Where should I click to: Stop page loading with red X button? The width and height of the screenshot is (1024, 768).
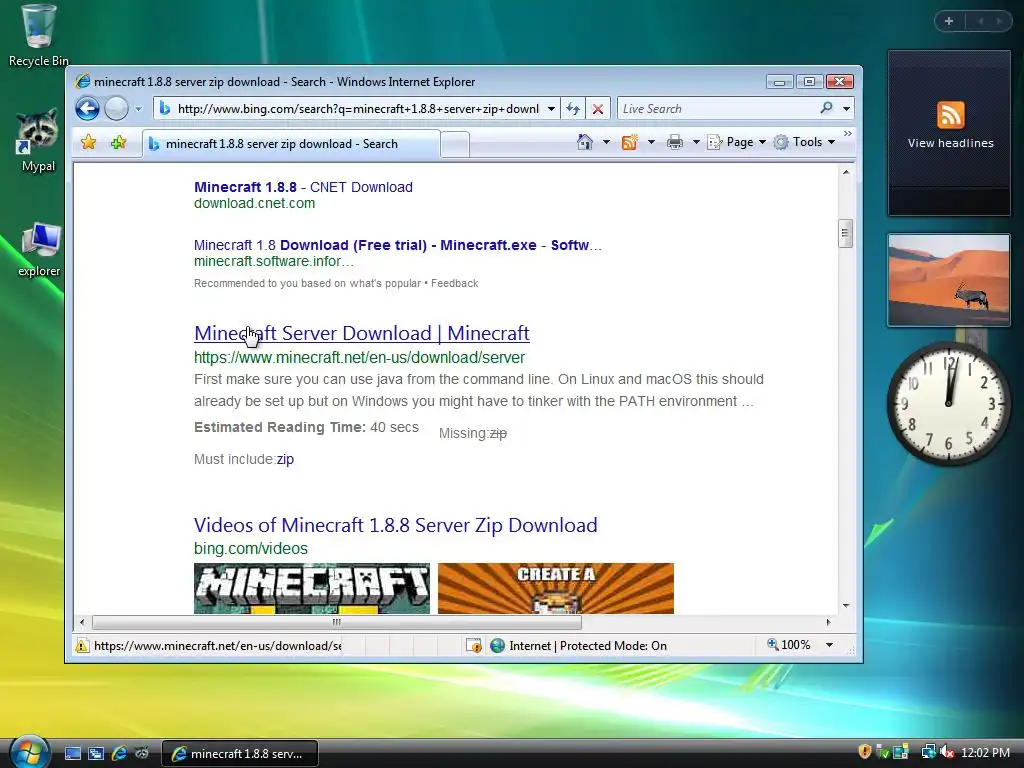coord(598,109)
